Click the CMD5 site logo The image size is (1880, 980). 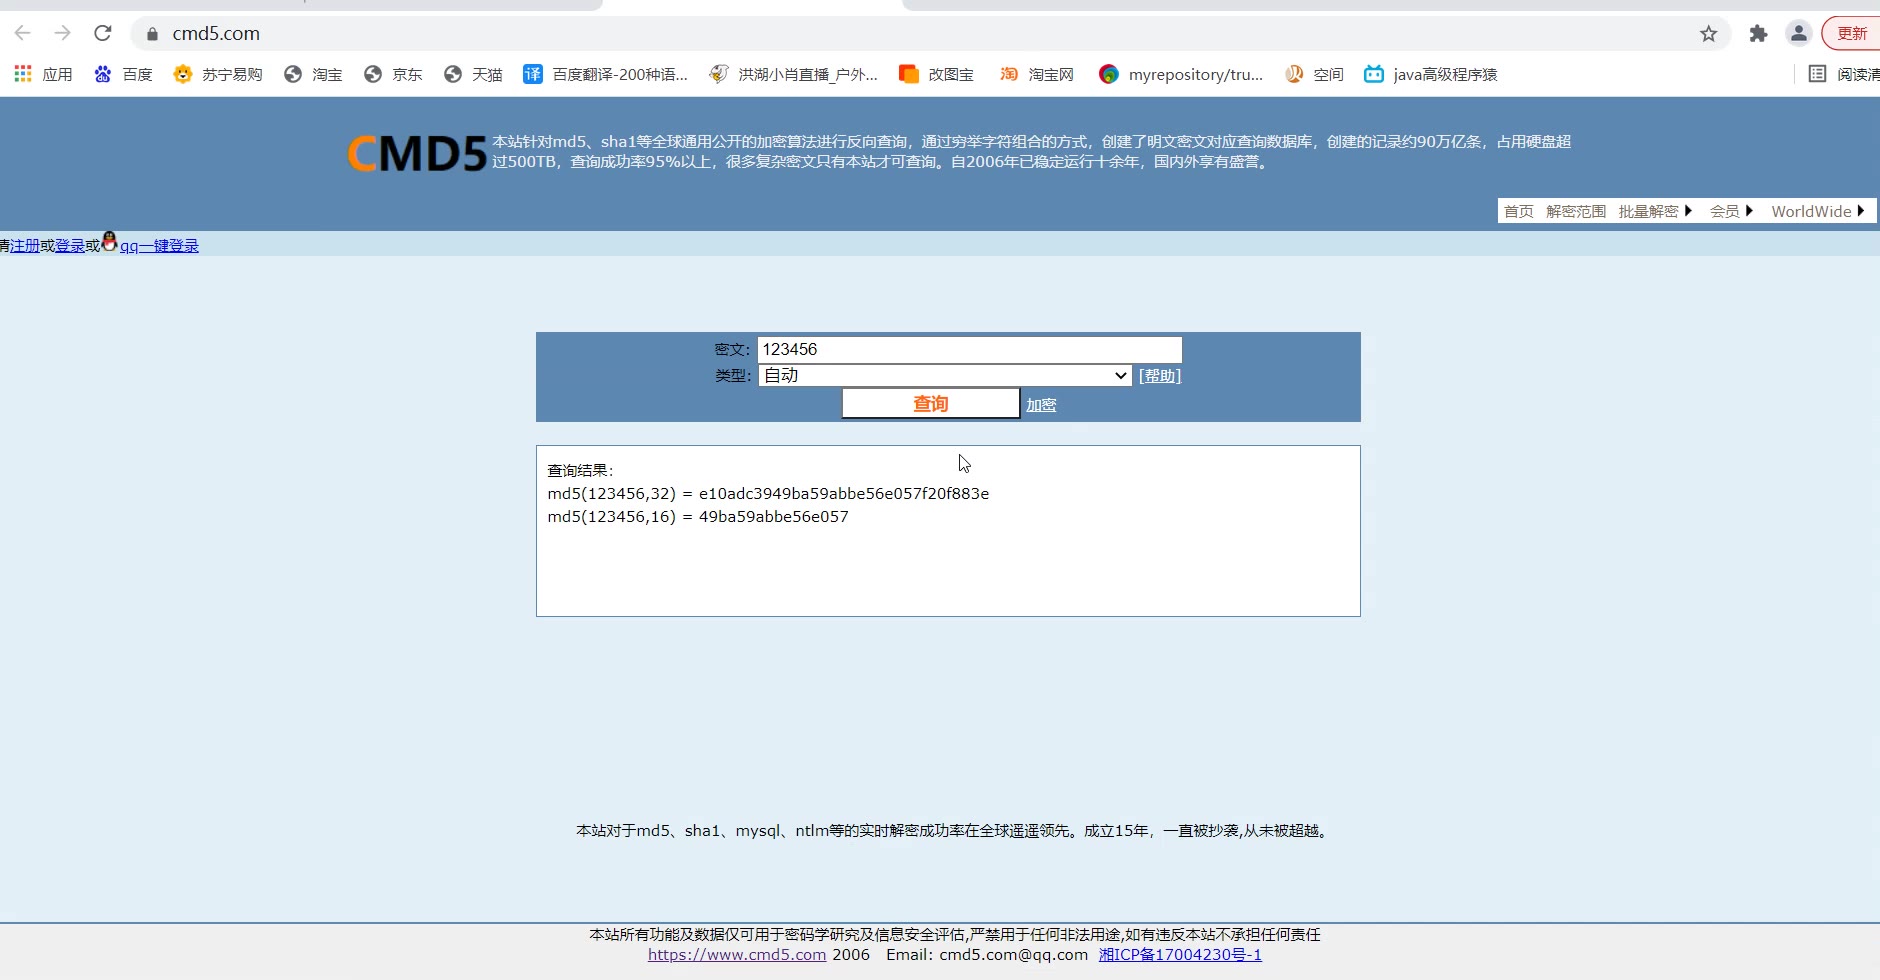pos(417,153)
